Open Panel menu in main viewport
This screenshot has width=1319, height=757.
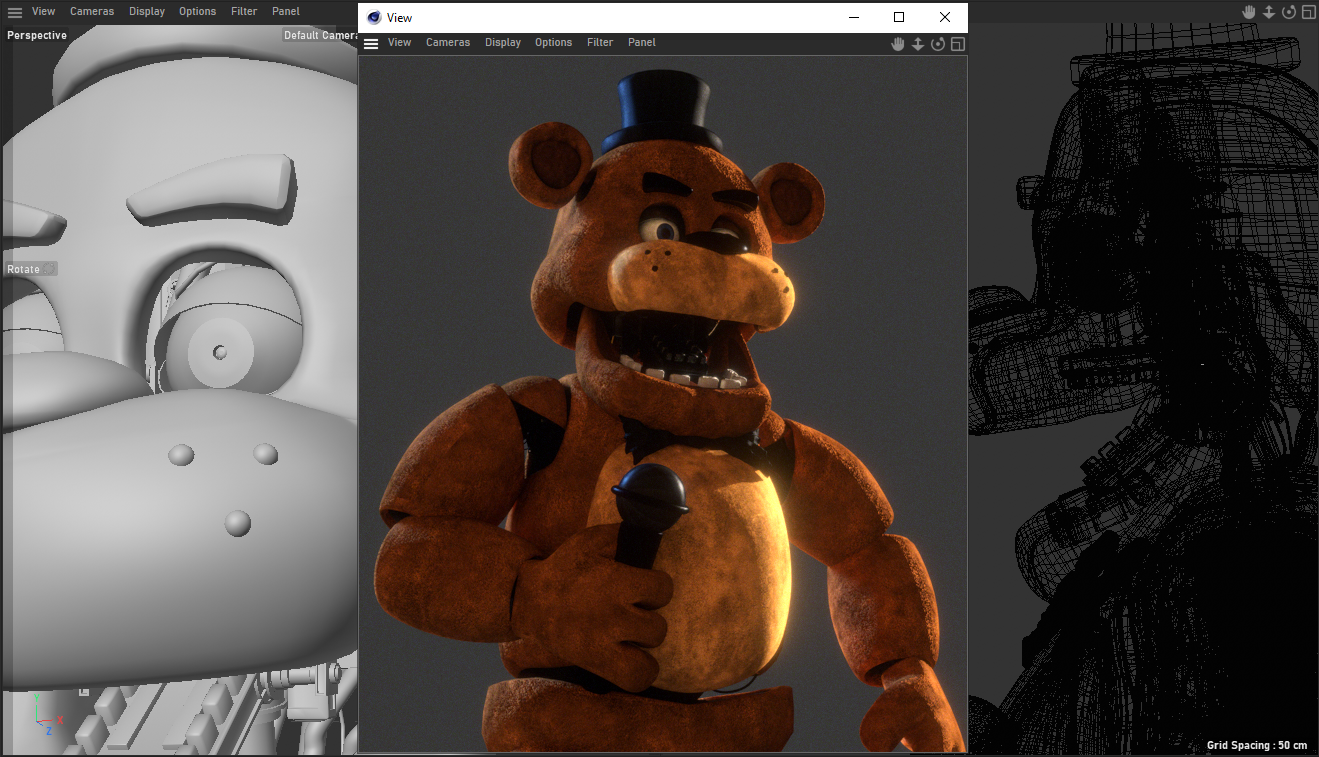point(286,12)
